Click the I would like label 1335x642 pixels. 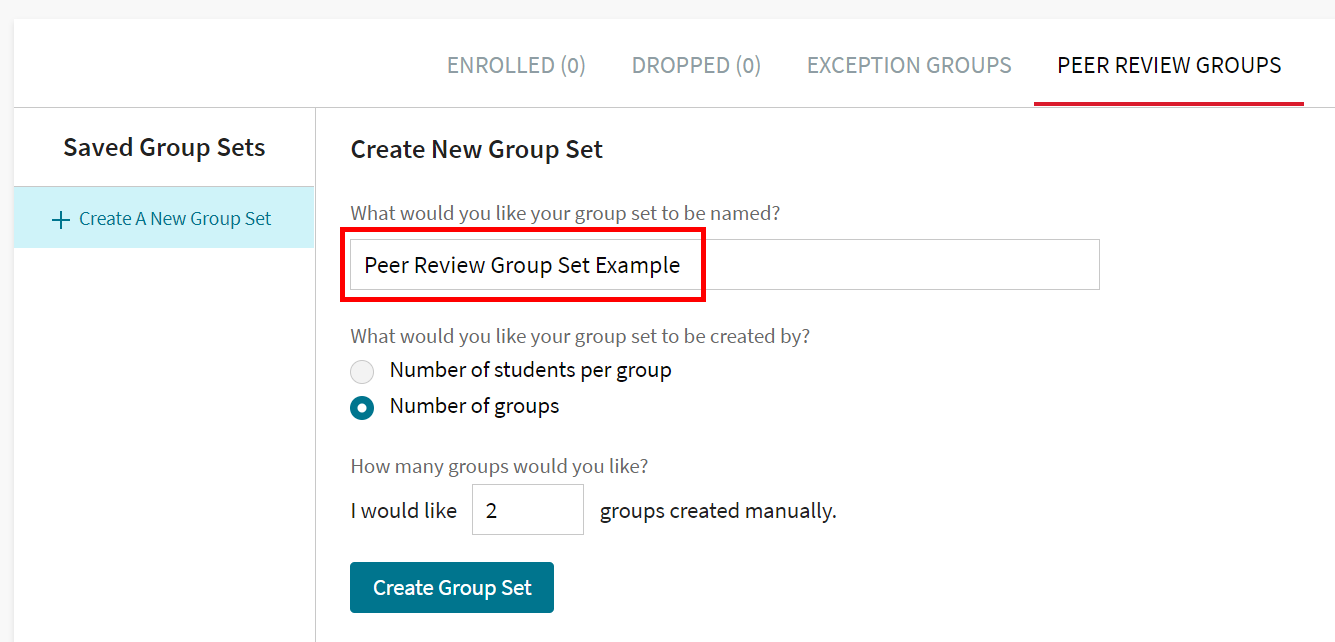point(404,510)
